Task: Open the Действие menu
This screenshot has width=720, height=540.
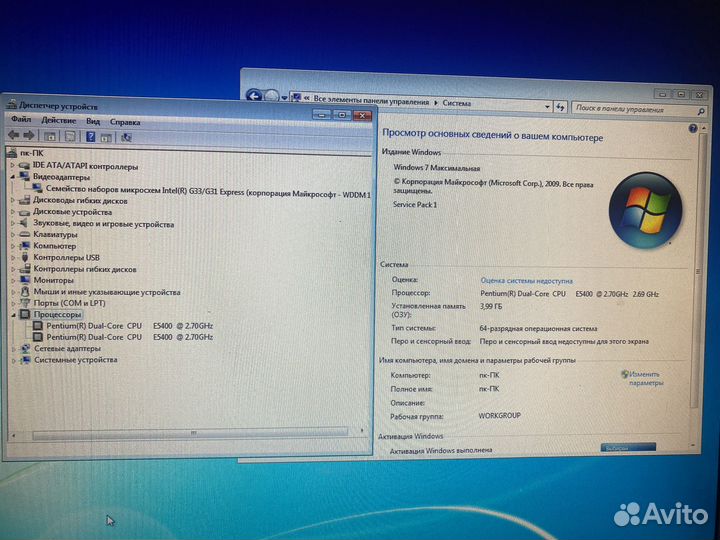Action: [x=59, y=120]
